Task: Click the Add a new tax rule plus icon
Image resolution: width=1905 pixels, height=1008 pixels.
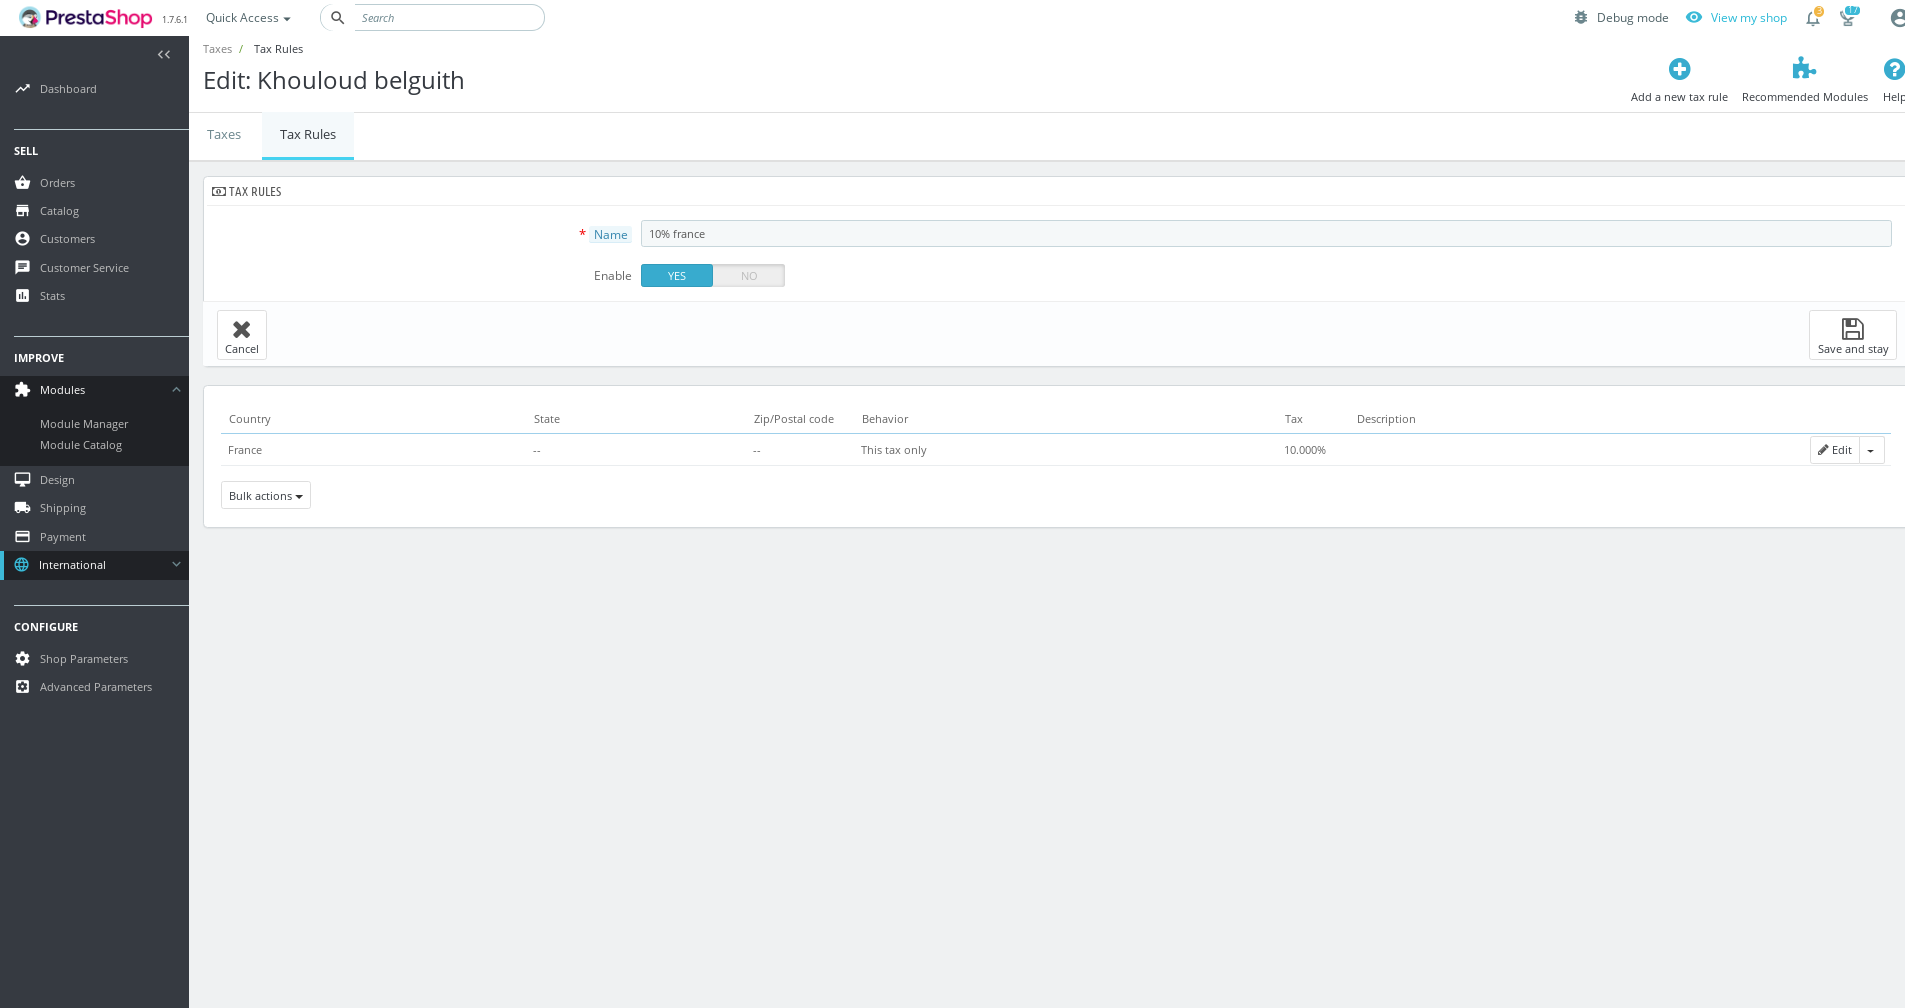Action: 1679,69
